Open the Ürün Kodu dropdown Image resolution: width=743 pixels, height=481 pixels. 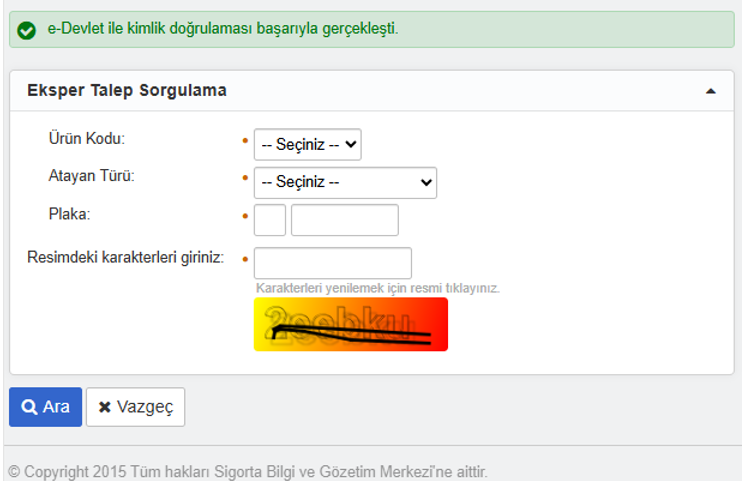(307, 144)
